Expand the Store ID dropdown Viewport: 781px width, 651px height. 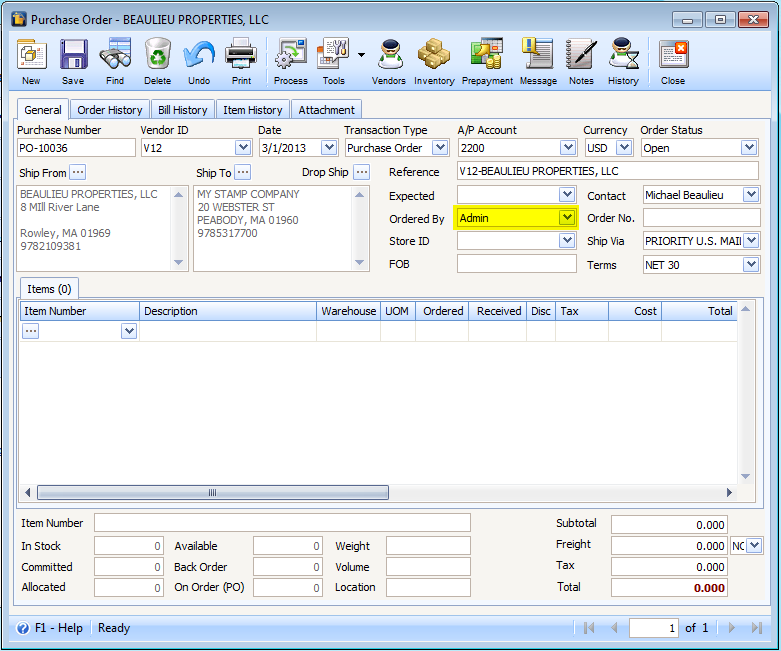pos(567,240)
